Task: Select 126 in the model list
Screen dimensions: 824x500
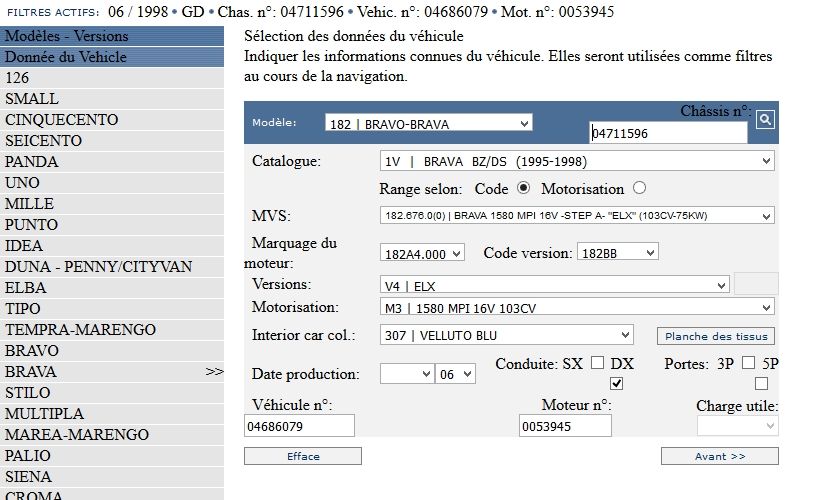Action: pos(112,78)
